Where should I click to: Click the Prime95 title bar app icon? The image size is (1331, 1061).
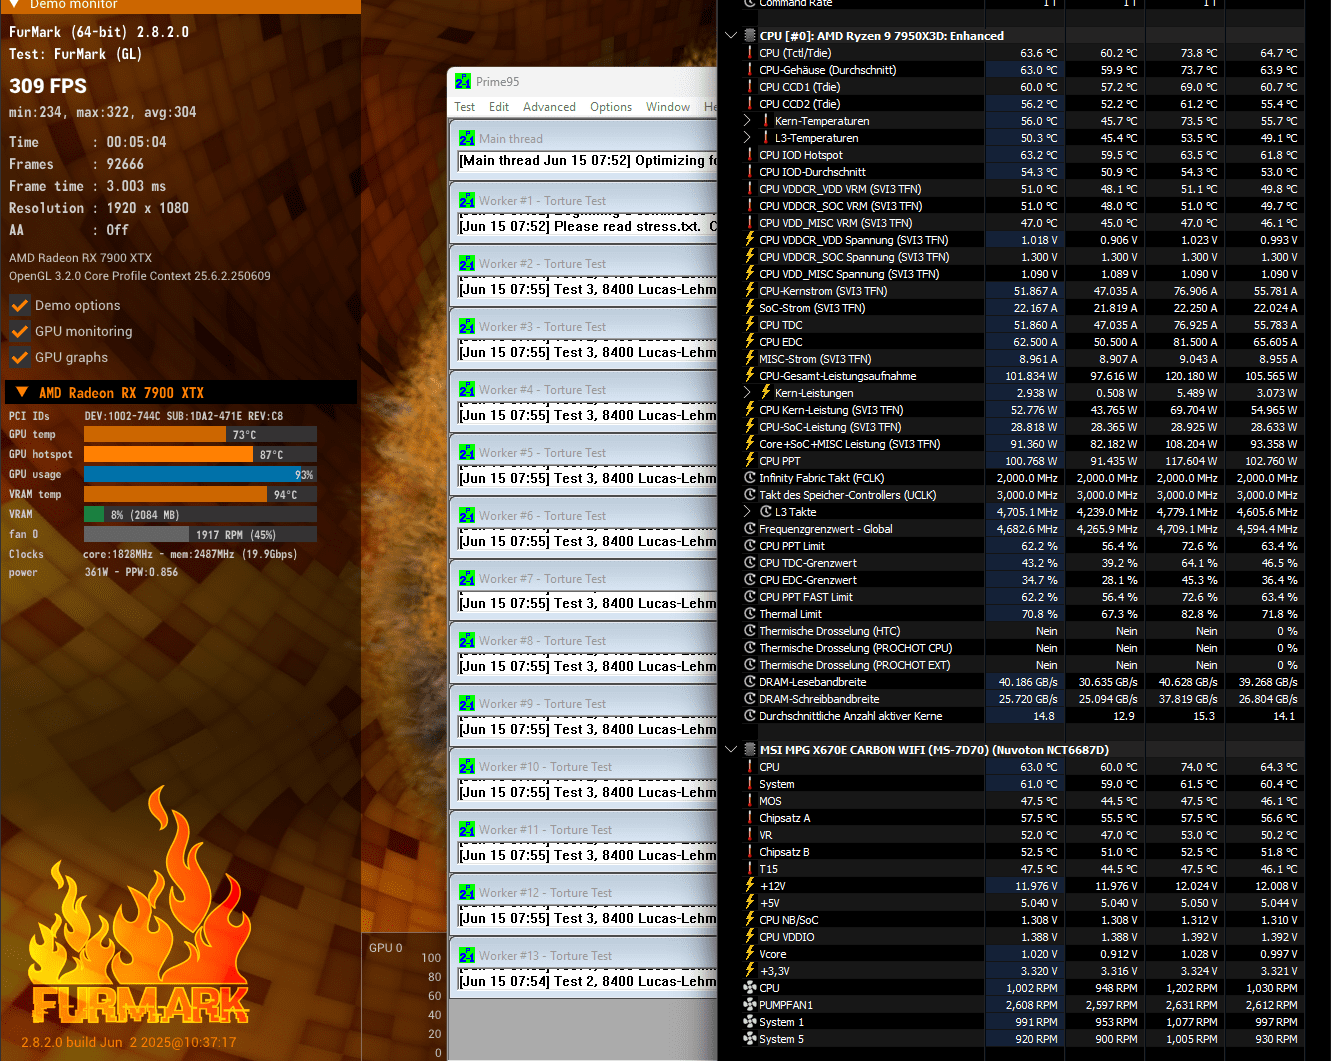point(463,82)
